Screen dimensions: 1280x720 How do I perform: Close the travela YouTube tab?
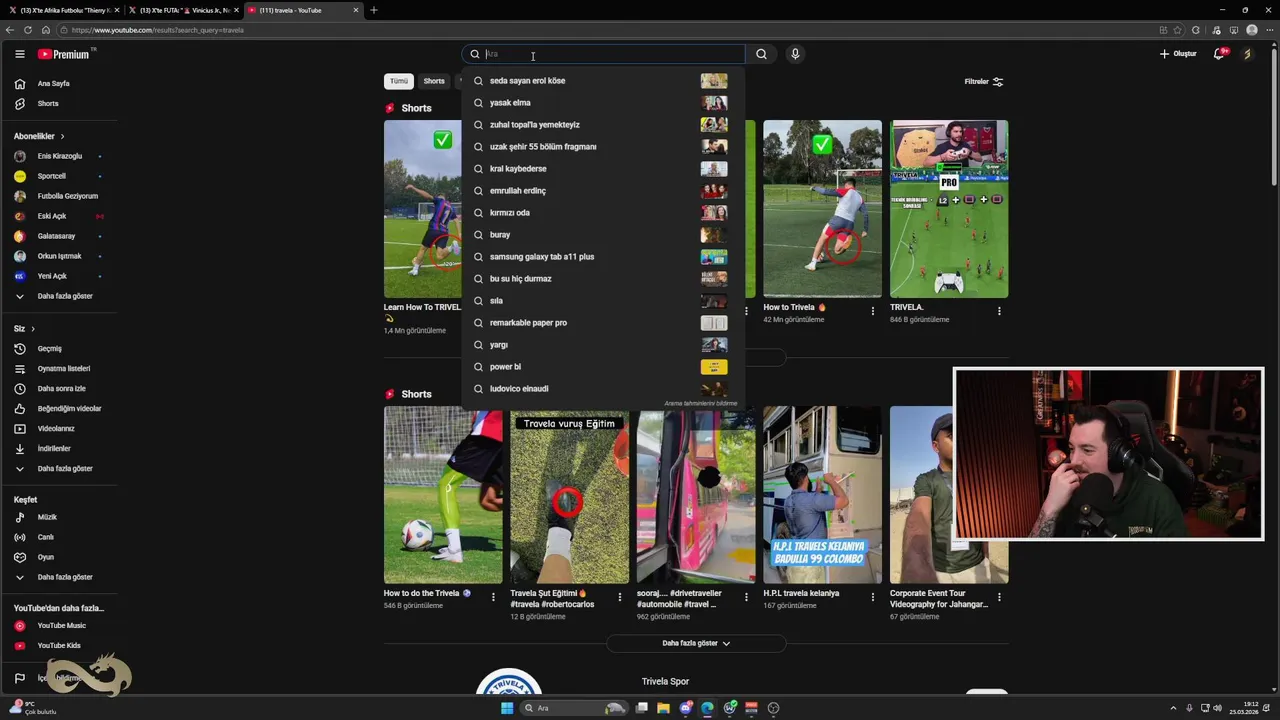click(x=355, y=10)
